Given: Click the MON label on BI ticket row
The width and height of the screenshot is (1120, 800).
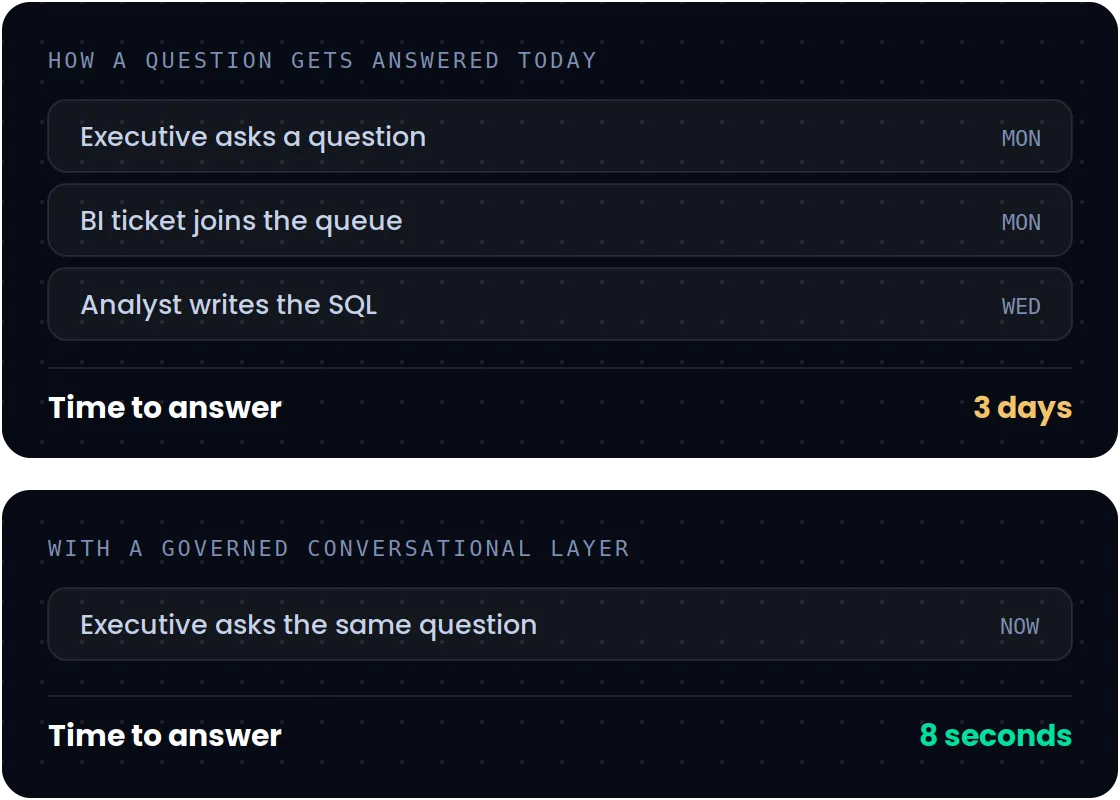Looking at the screenshot, I should point(1021,223).
